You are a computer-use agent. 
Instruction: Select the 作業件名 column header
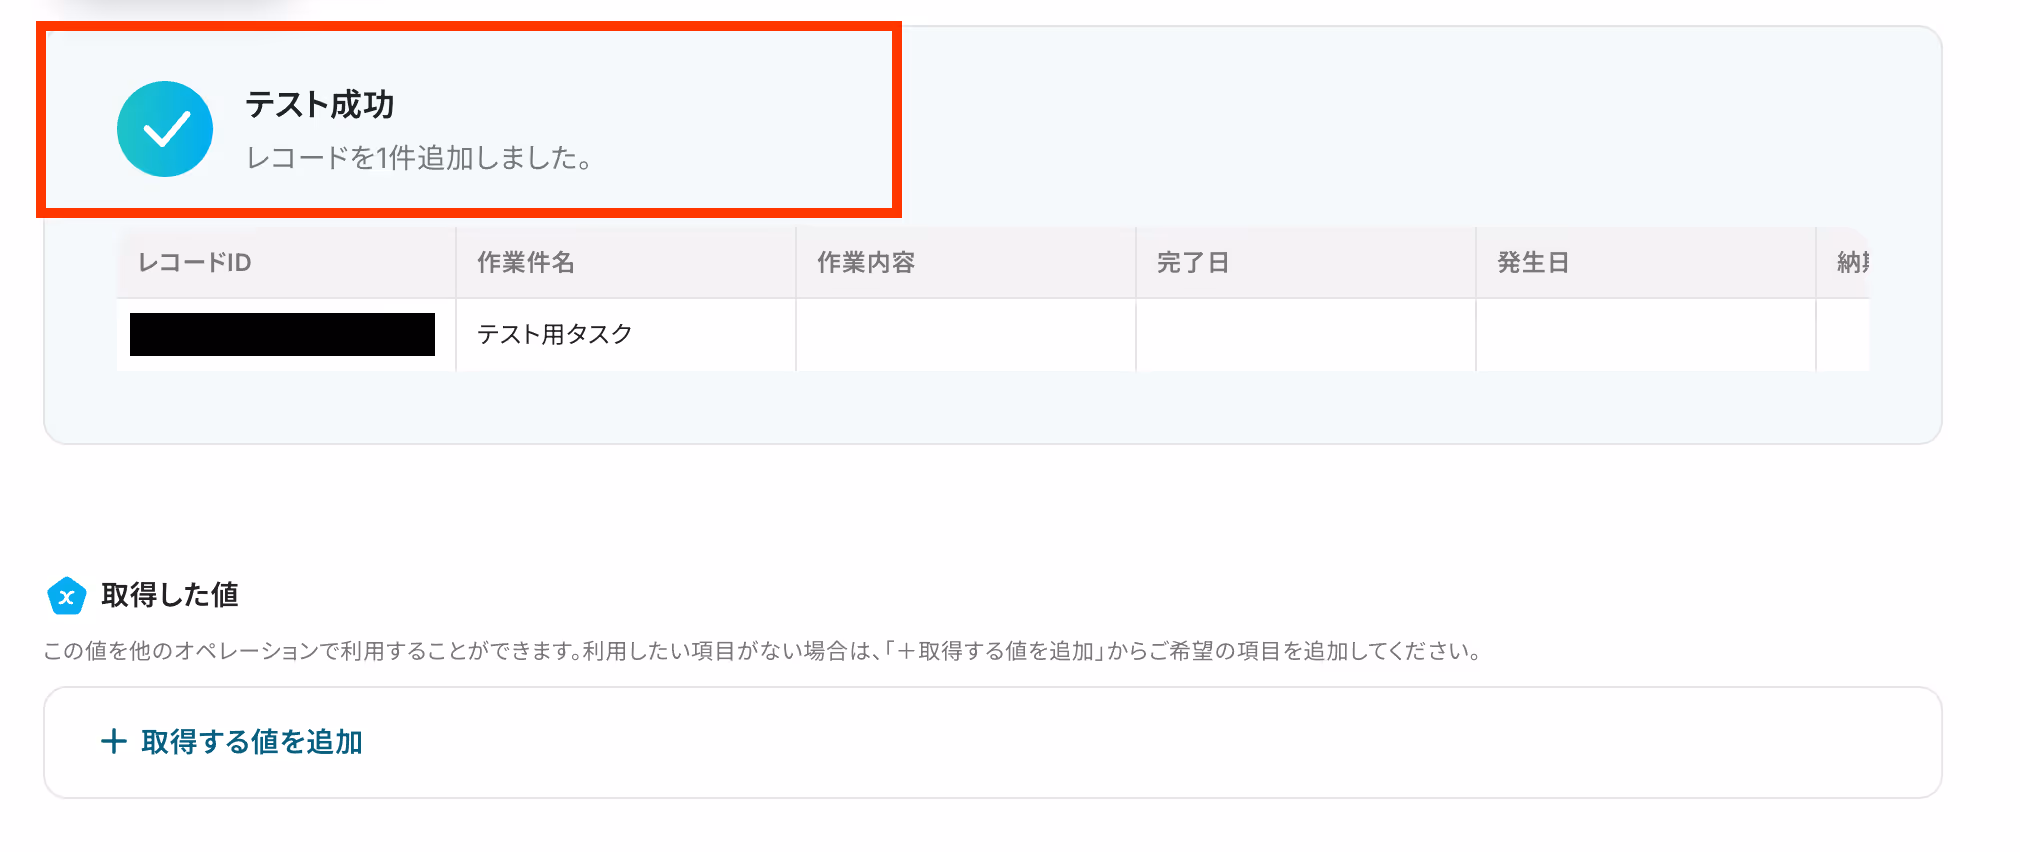626,262
